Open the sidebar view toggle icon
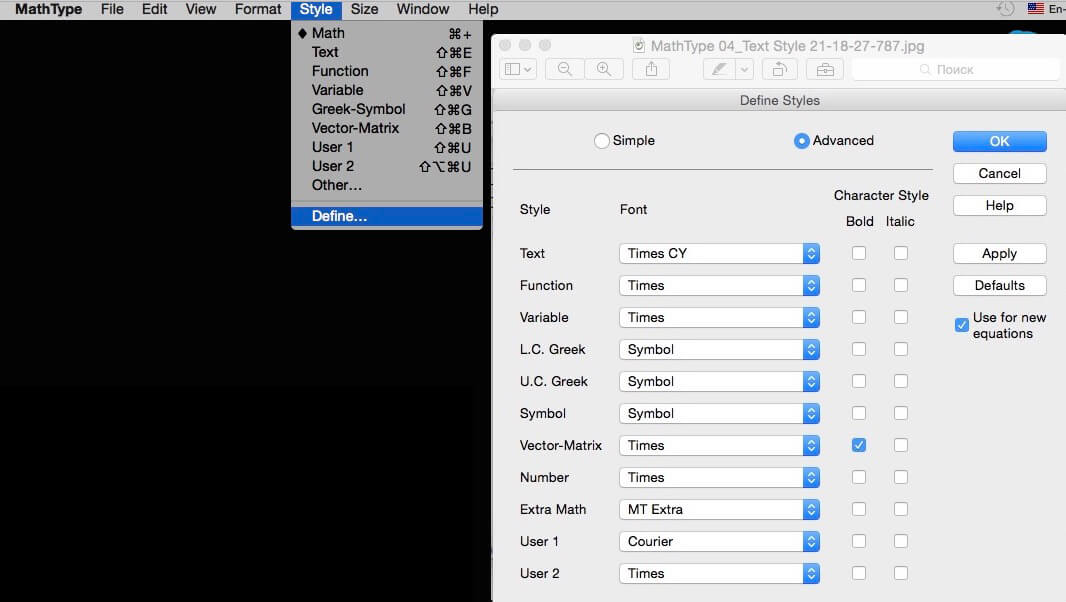Viewport: 1066px width, 602px height. pos(518,69)
